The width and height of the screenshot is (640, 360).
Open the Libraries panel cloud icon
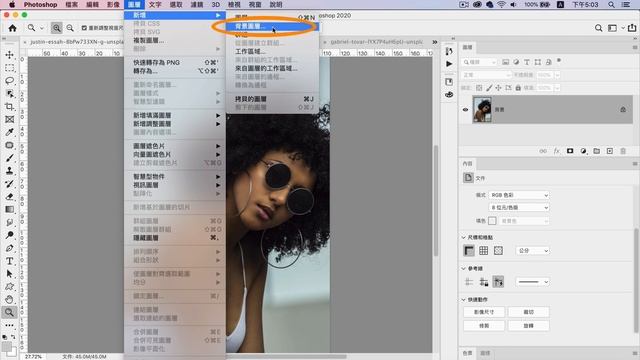coord(449,95)
